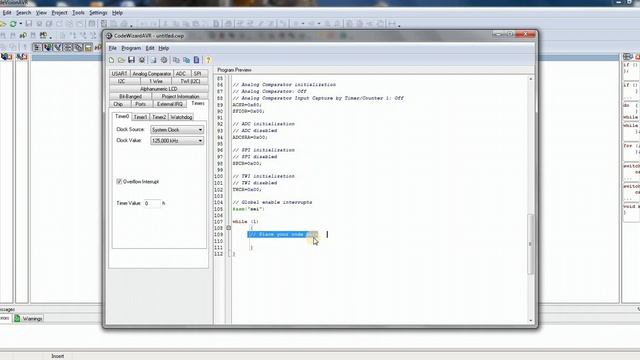640x360 pixels.
Task: Open the View menu in the main IDE window
Action: click(x=41, y=13)
